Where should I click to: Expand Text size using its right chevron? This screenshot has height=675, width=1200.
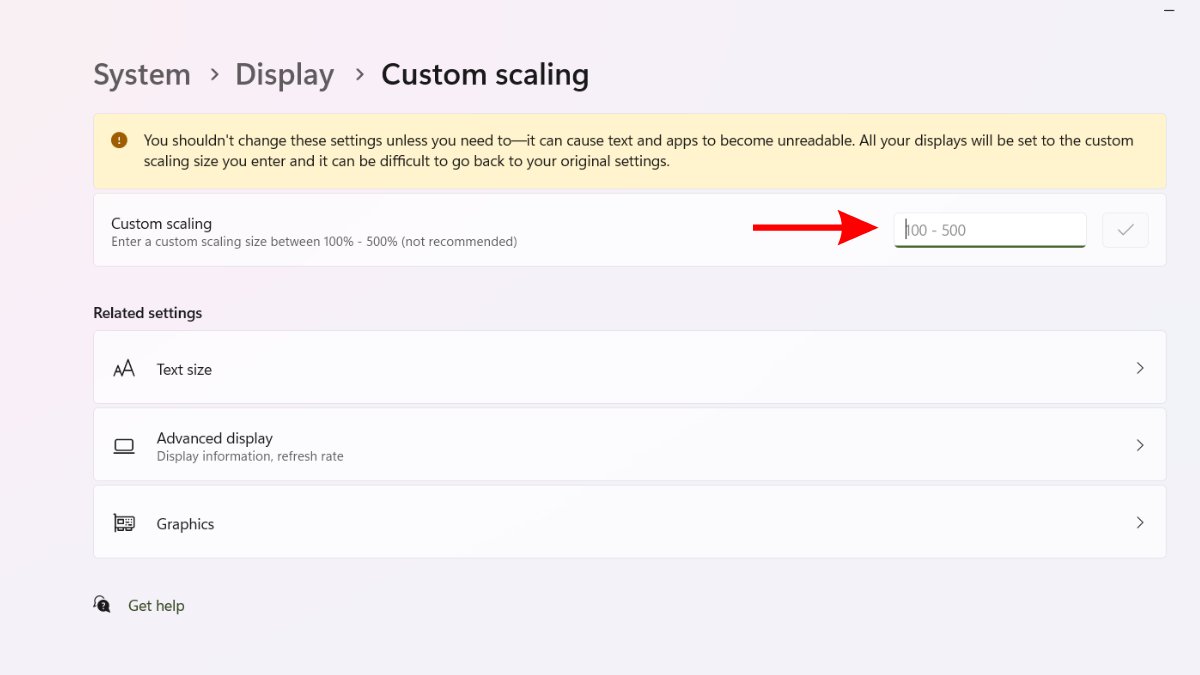click(x=1140, y=368)
